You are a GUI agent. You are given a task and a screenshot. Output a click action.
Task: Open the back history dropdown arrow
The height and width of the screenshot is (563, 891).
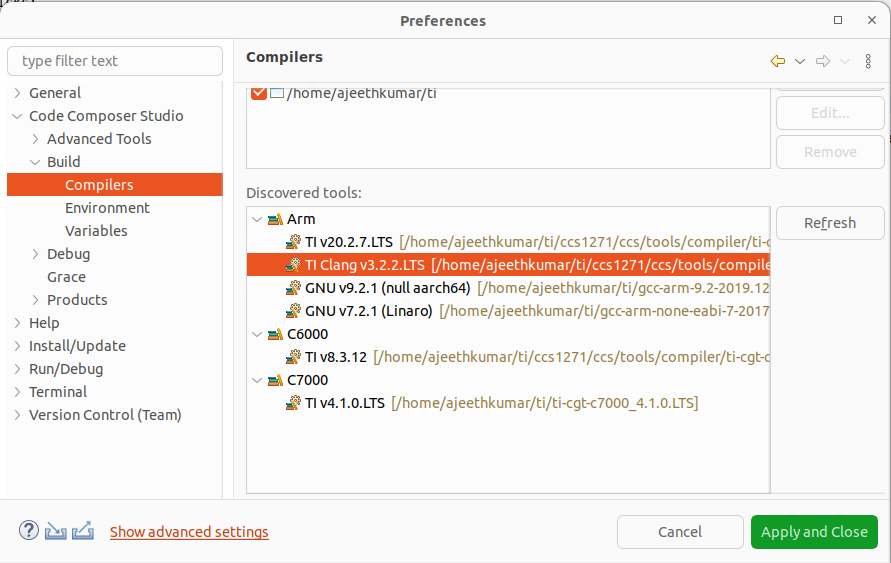tap(800, 61)
